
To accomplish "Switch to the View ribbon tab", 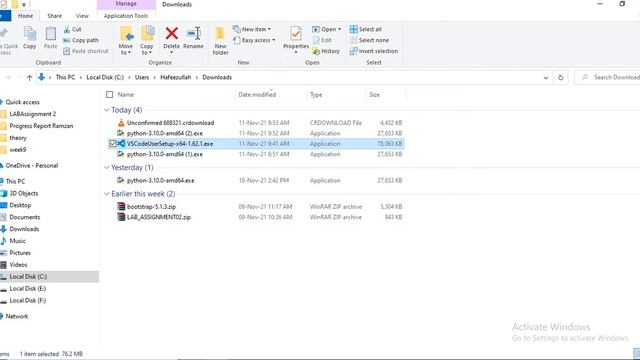I will click(82, 16).
